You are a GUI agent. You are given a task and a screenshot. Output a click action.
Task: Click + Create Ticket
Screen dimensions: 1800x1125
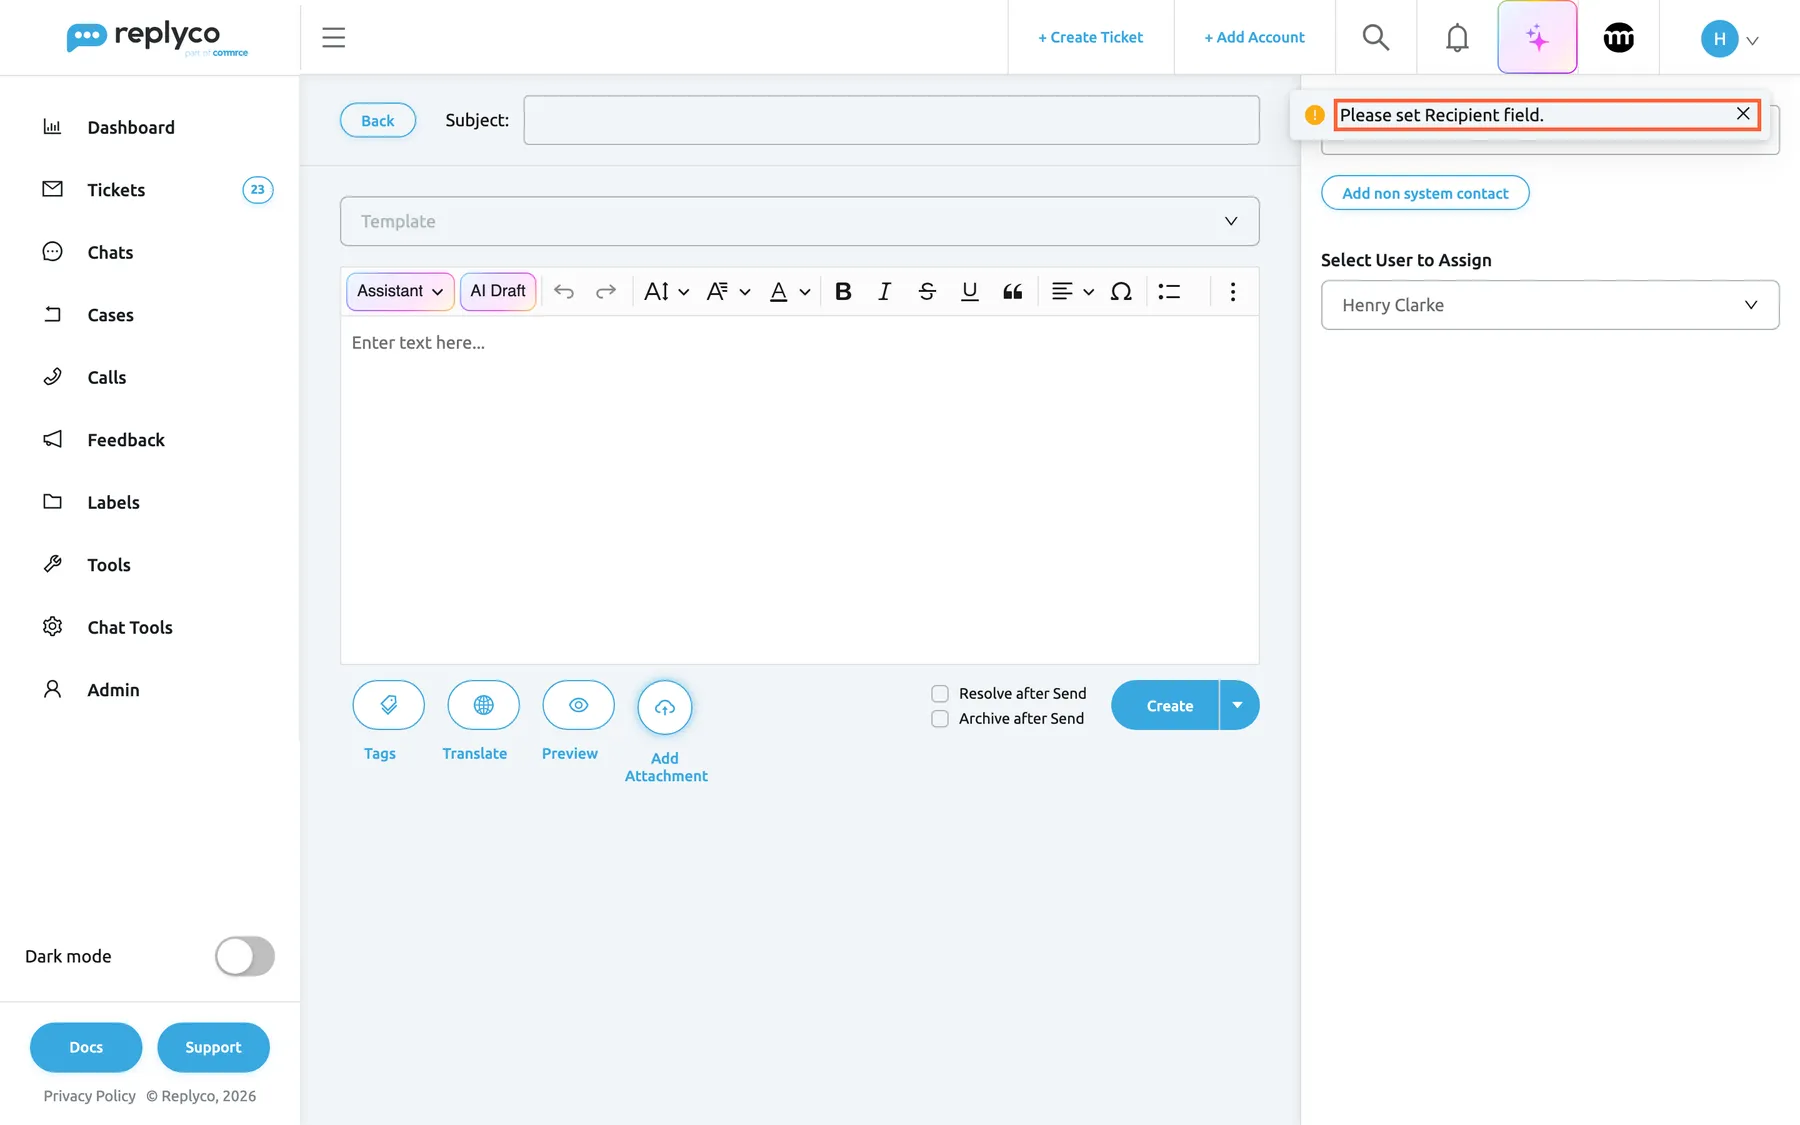[1090, 37]
